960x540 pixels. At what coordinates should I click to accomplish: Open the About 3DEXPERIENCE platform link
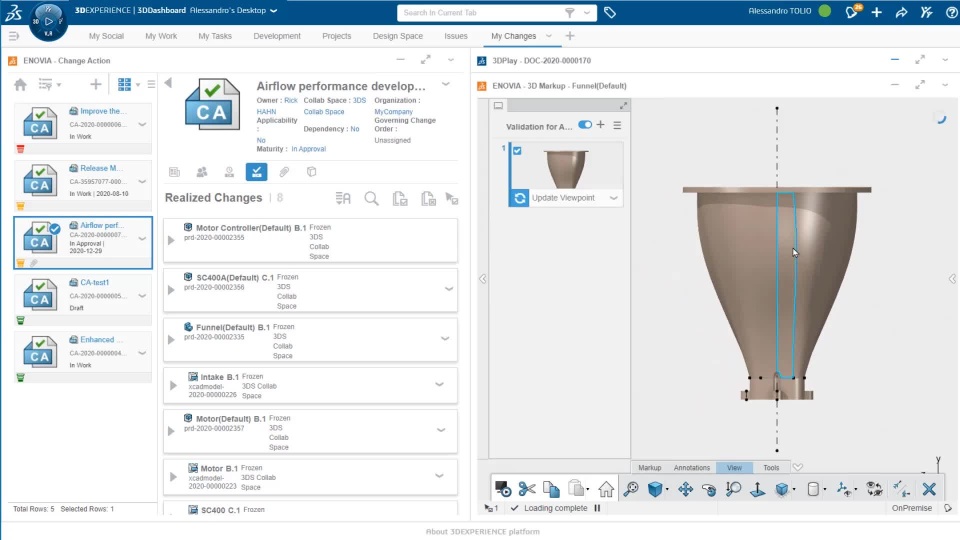482,531
